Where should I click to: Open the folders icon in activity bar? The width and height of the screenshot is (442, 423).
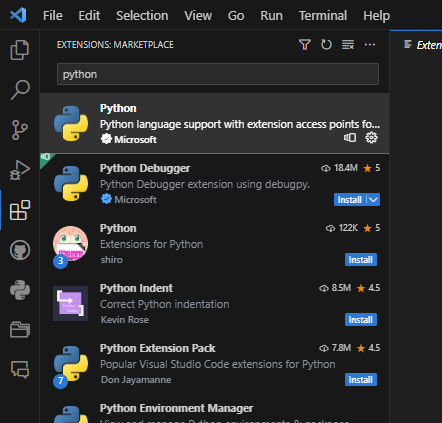point(20,330)
